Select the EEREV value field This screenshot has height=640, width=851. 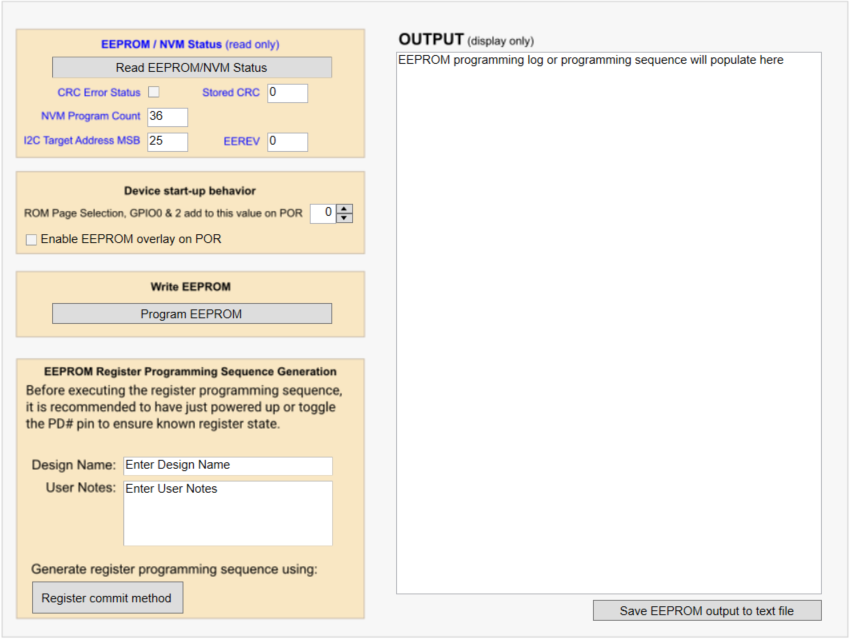point(287,141)
